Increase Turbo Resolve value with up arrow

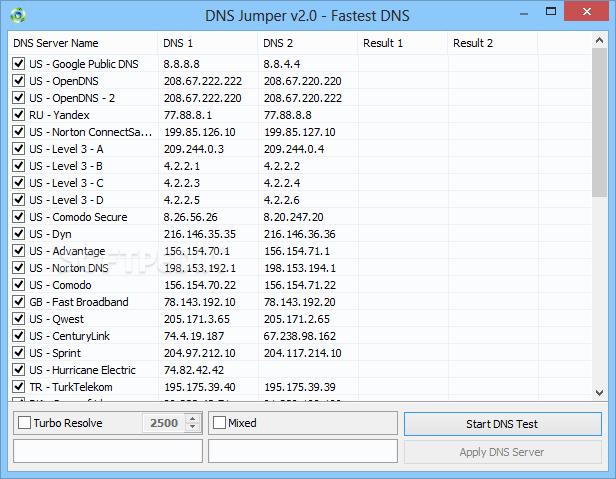pyautogui.click(x=192, y=419)
